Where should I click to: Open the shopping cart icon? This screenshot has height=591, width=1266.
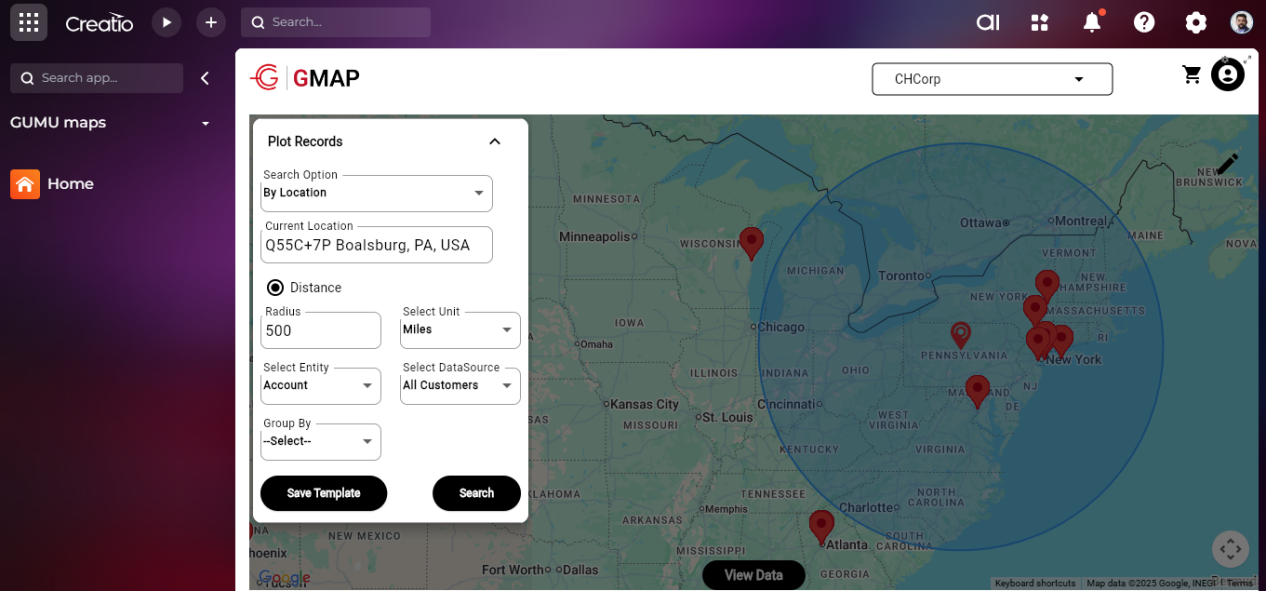coord(1191,75)
